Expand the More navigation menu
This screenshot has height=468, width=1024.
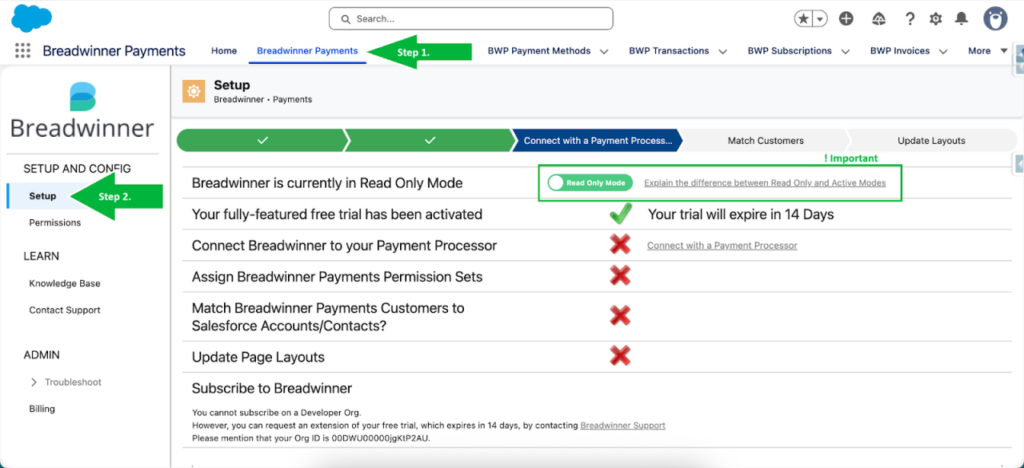pyautogui.click(x=987, y=51)
